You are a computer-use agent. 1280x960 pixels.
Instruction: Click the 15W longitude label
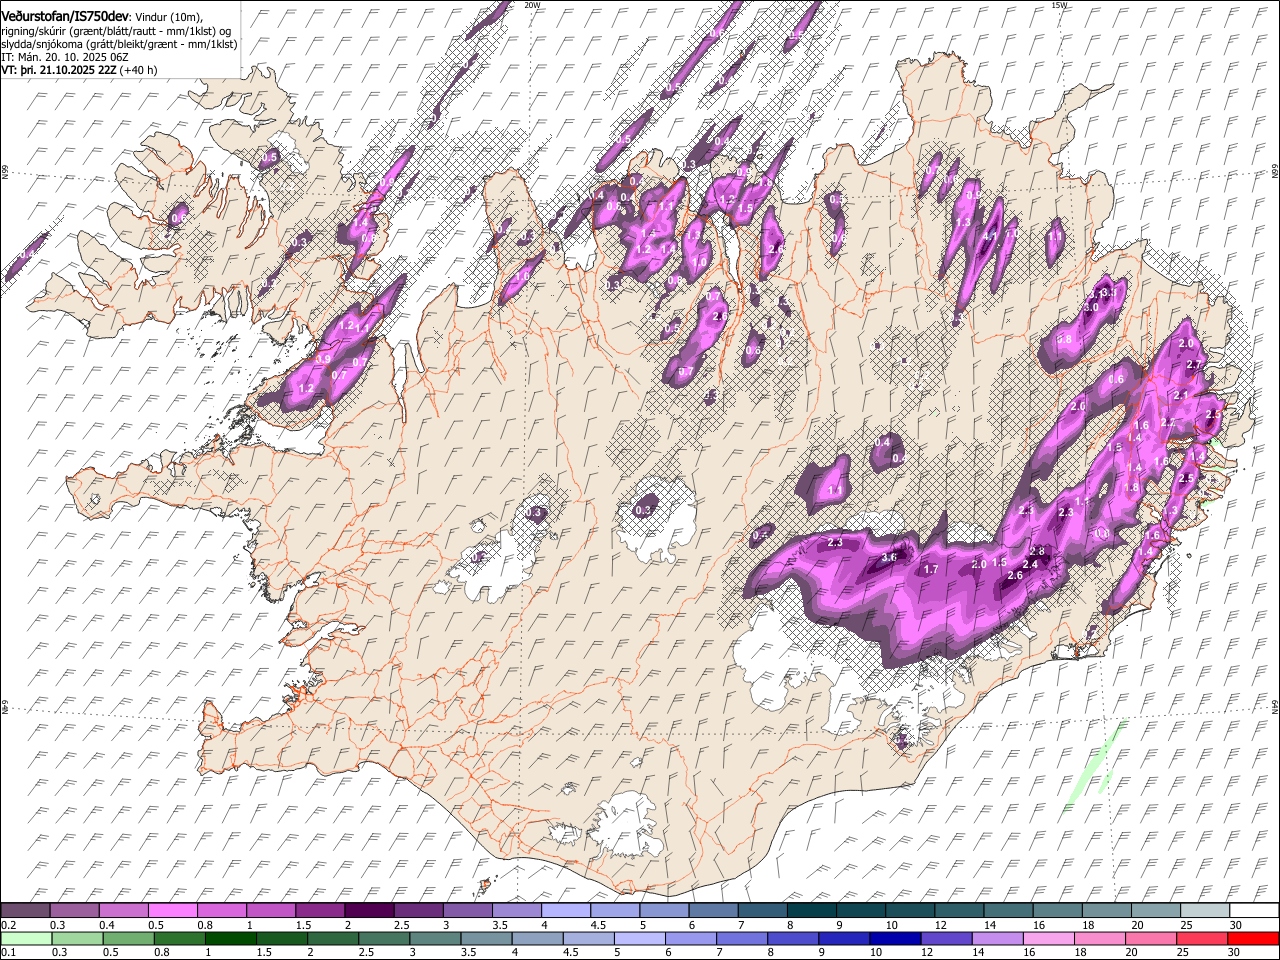(x=1059, y=5)
